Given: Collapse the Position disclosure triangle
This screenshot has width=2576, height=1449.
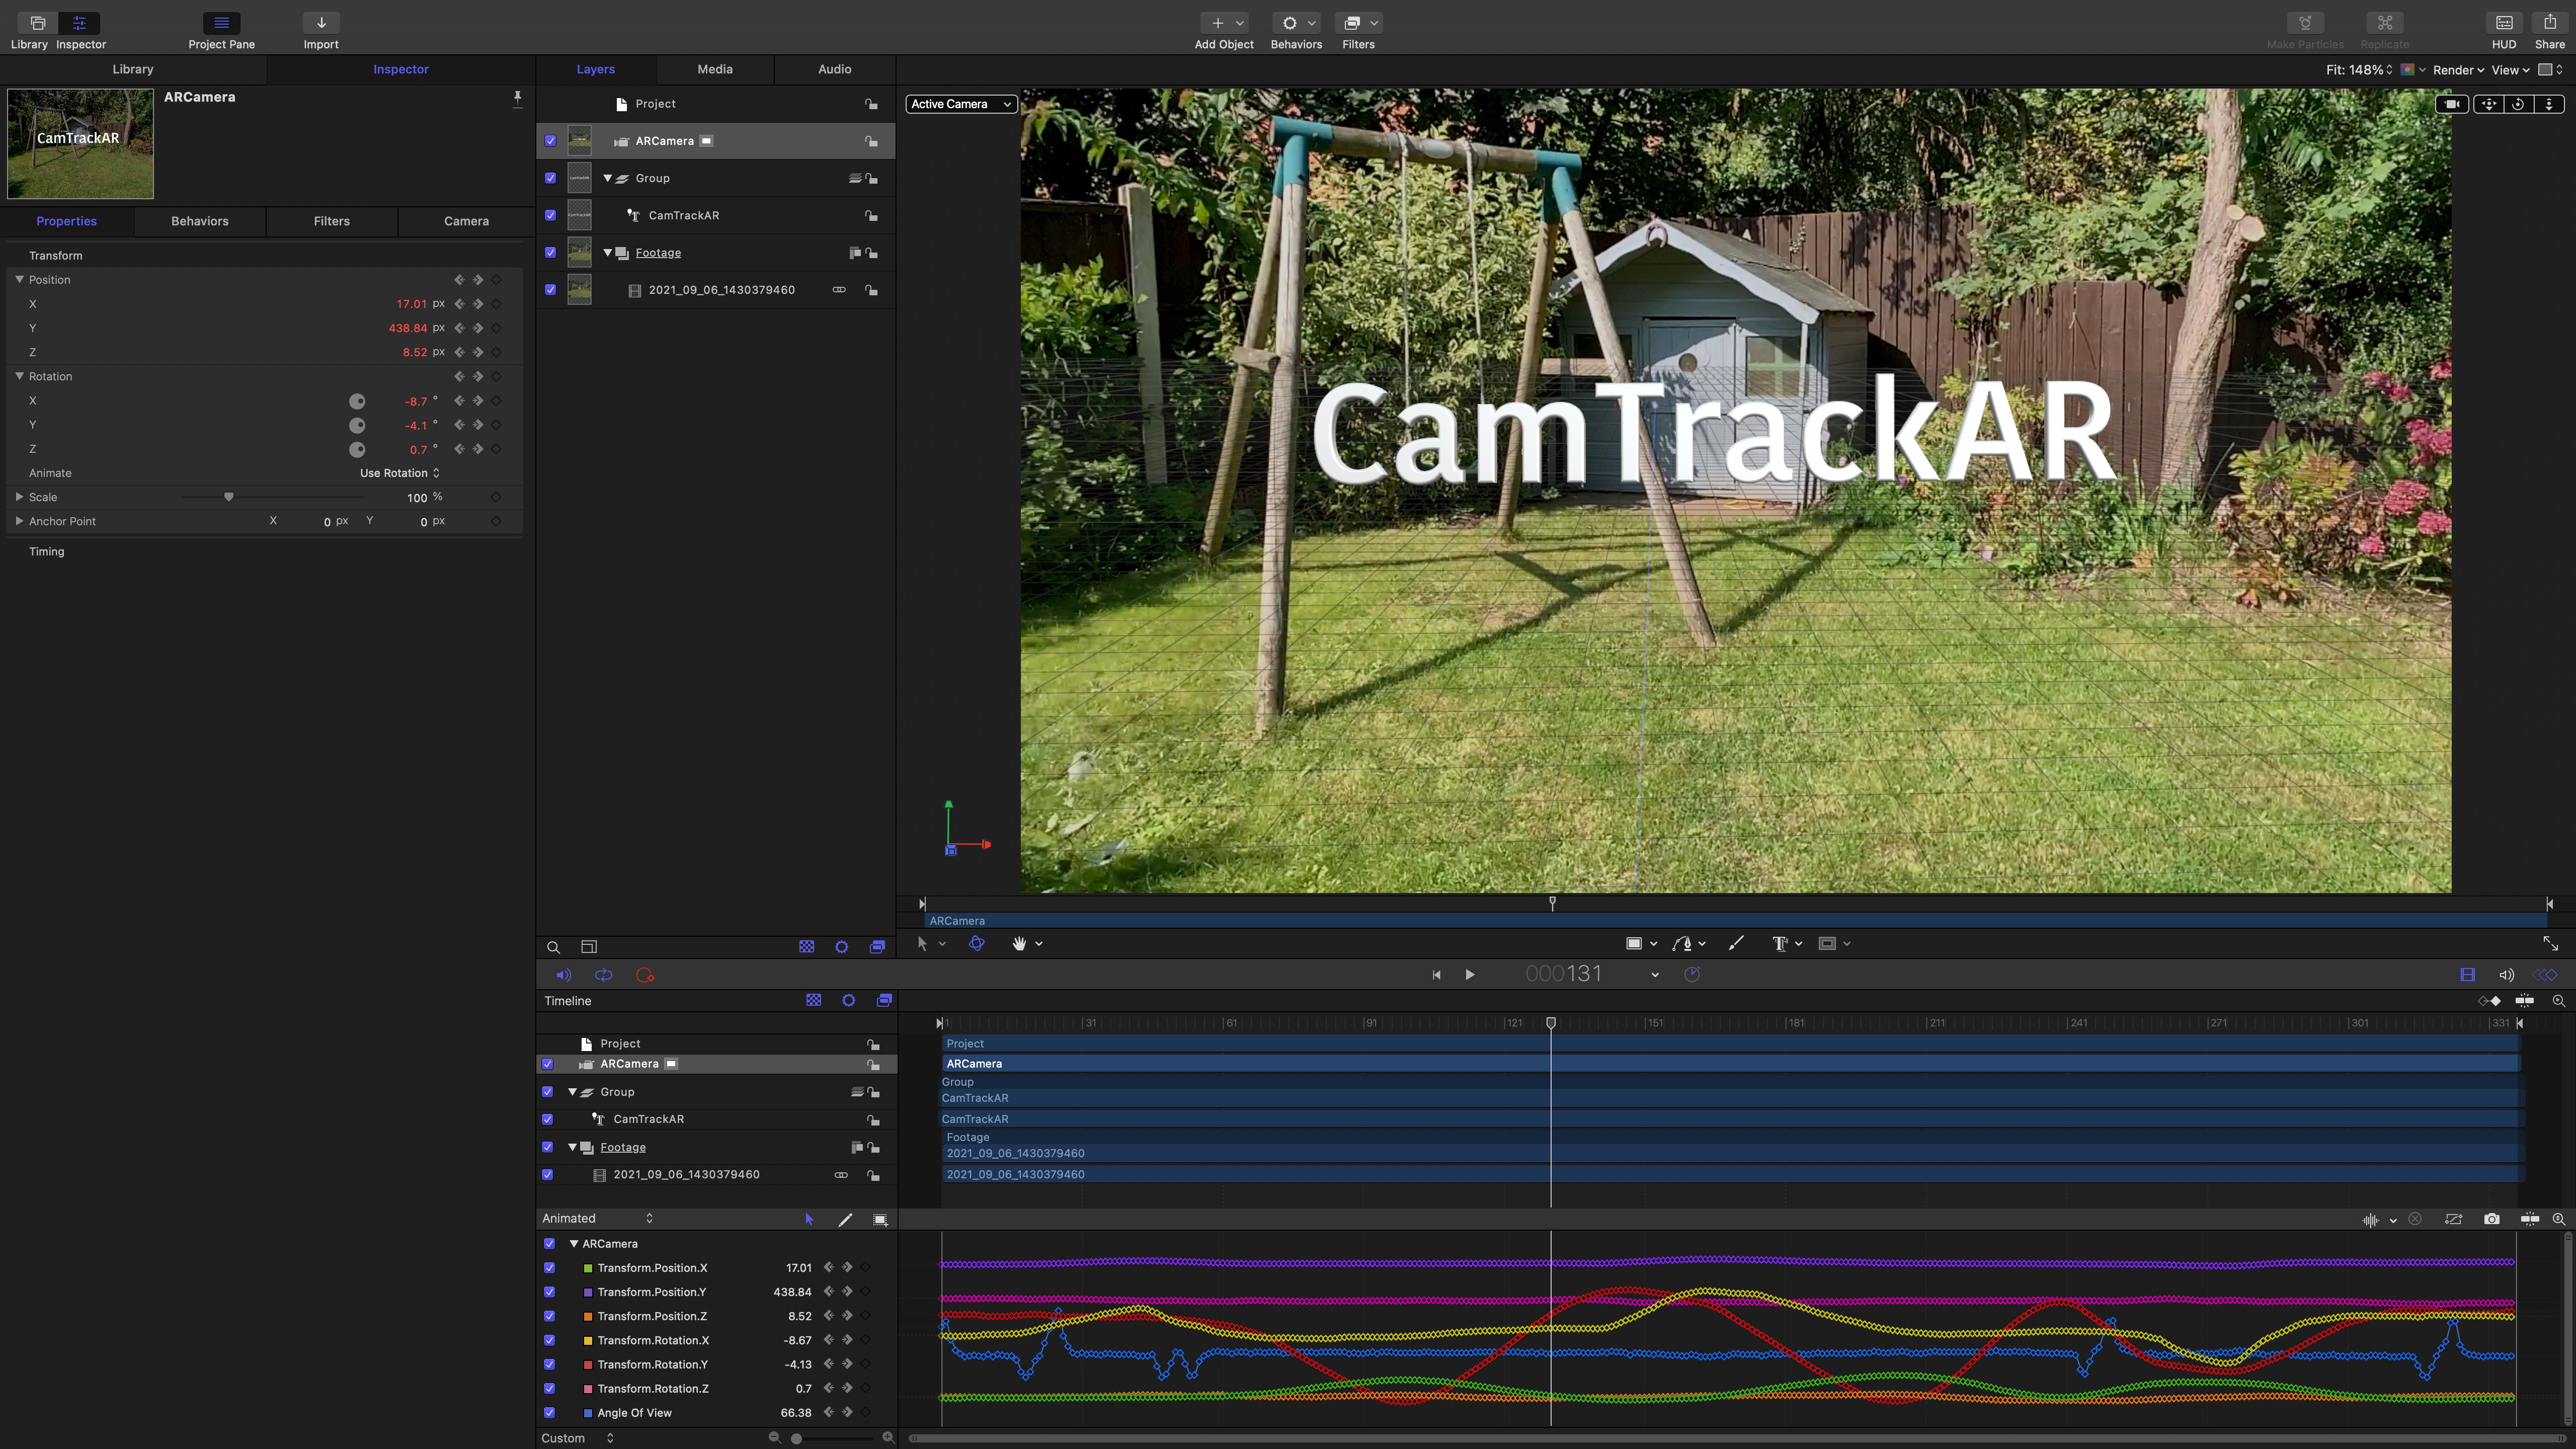Looking at the screenshot, I should point(19,280).
